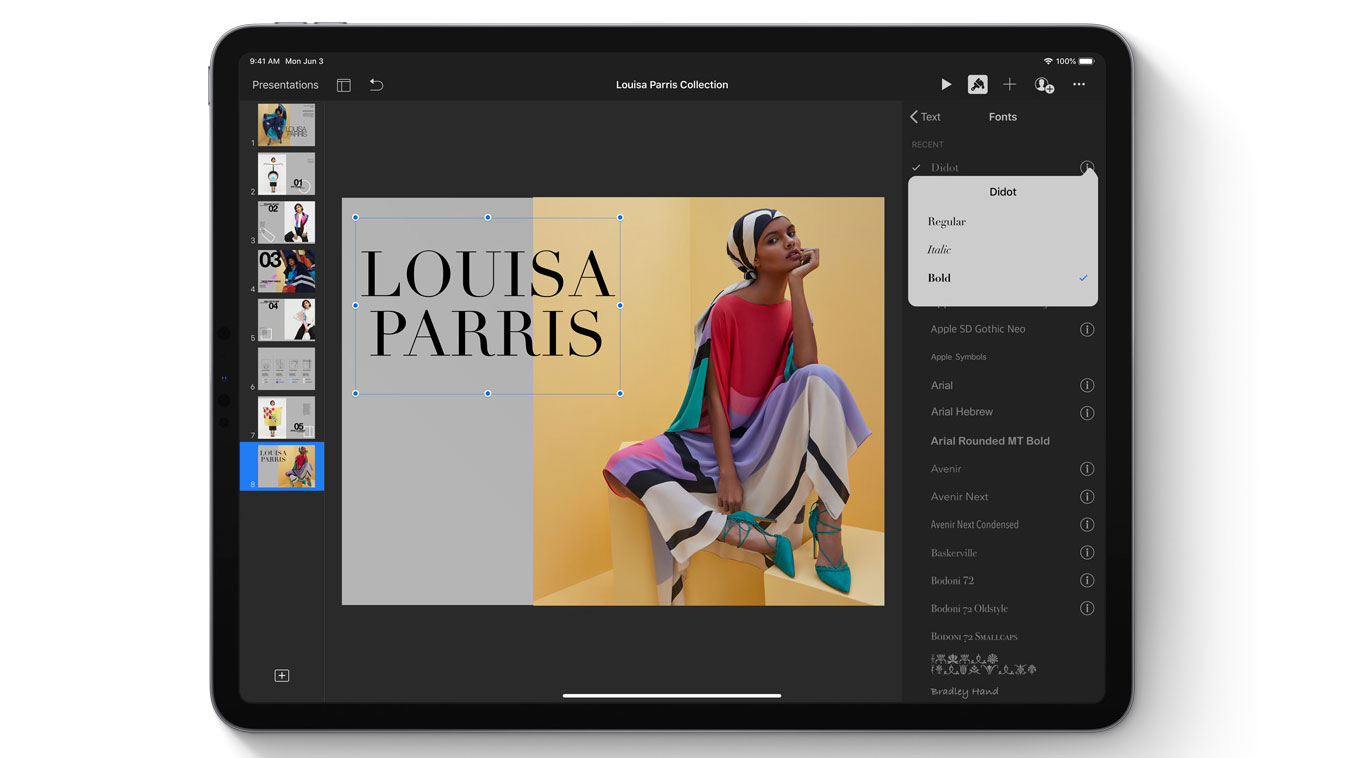
Task: Open slide 2 thumbnail
Action: pyautogui.click(x=286, y=174)
